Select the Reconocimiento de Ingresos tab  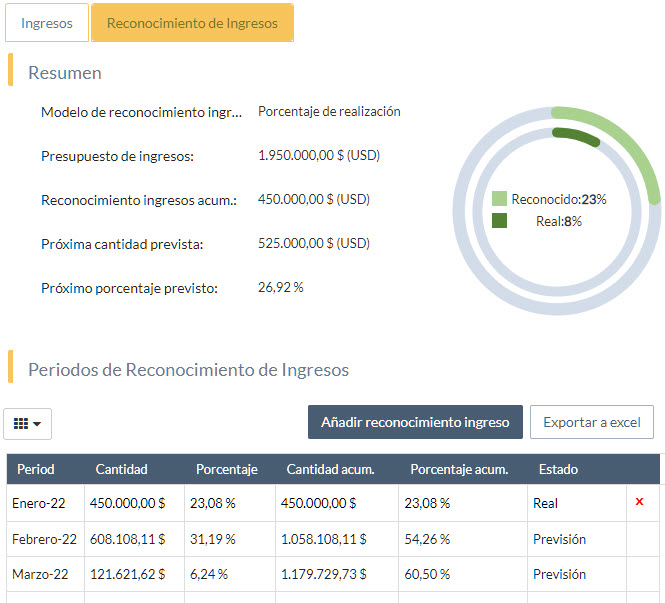point(192,23)
